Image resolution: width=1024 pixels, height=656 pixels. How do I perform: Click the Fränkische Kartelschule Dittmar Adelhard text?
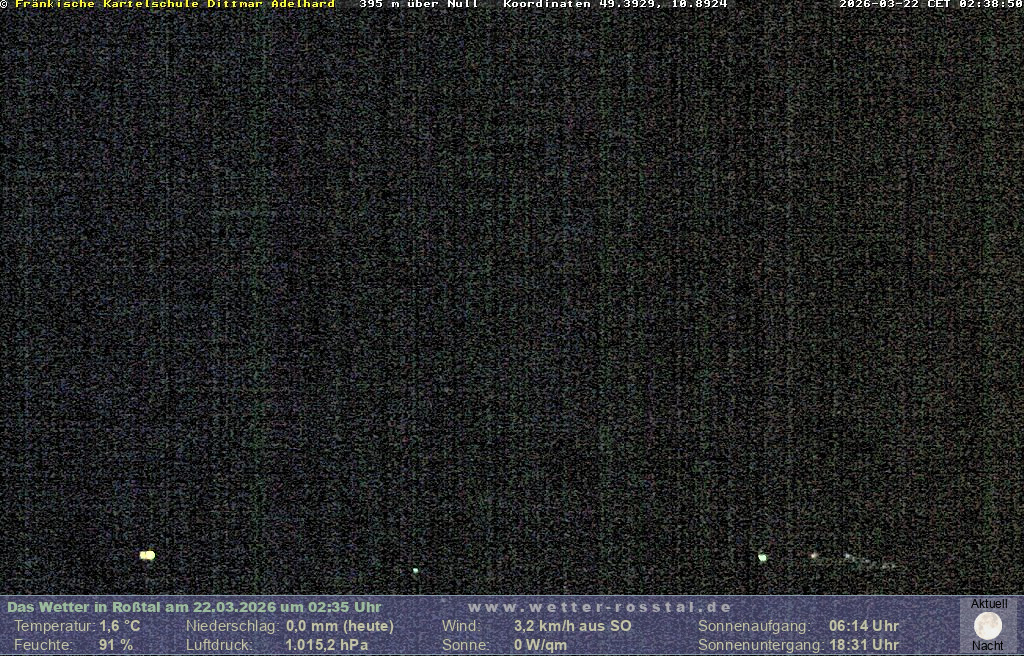175,4
